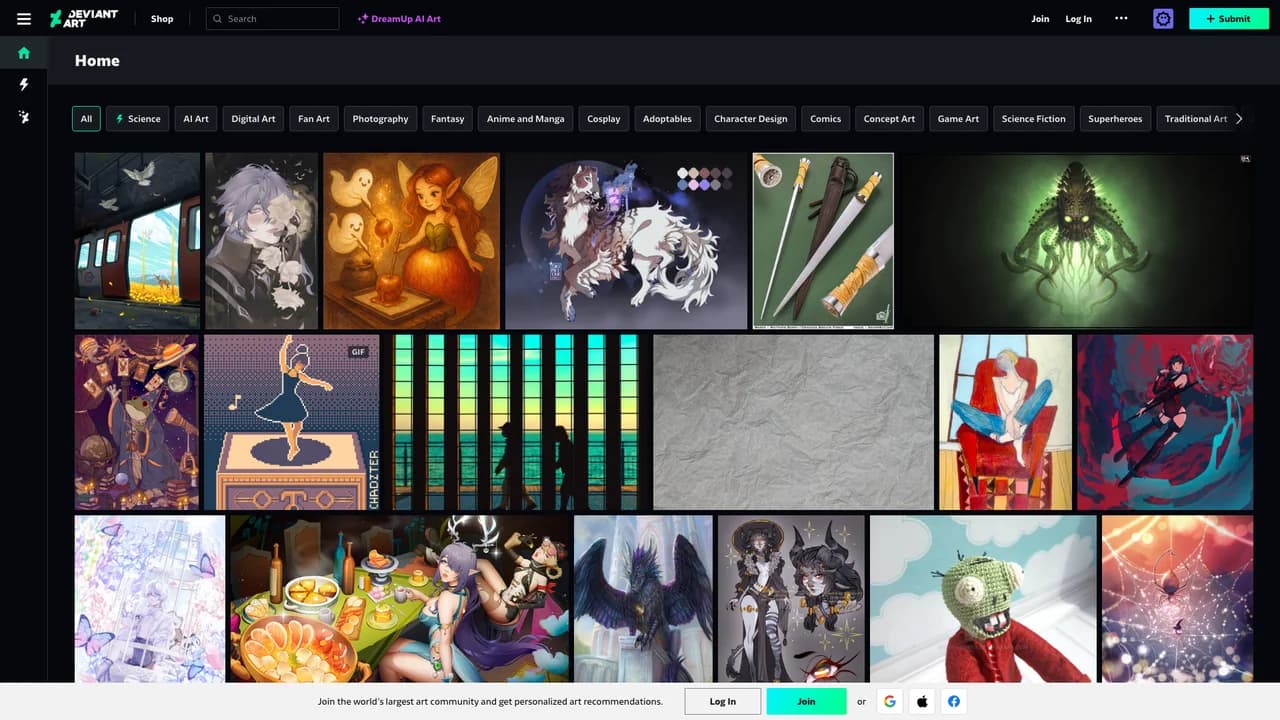Select the Adoptables category
Image resolution: width=1280 pixels, height=720 pixels.
click(667, 119)
